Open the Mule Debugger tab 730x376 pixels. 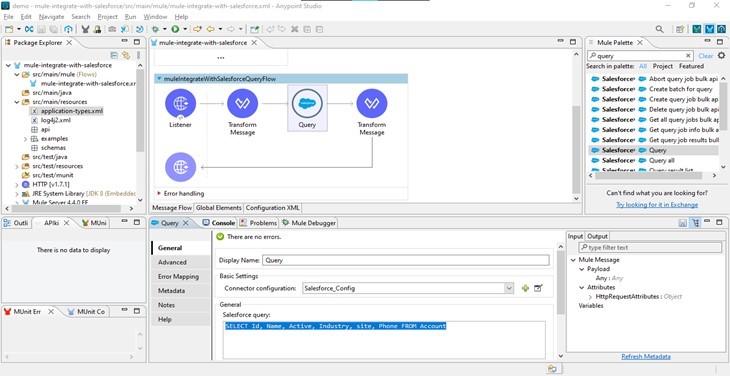point(309,223)
